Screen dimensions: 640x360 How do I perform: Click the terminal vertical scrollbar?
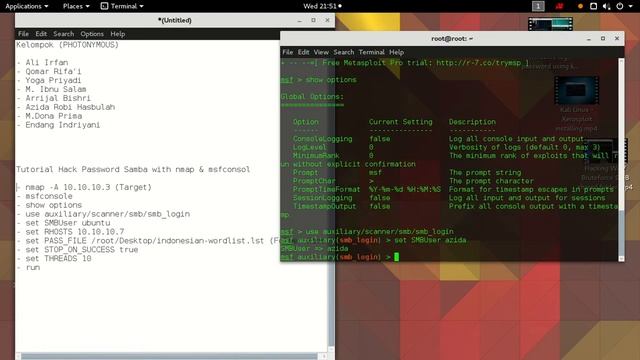coord(621,159)
